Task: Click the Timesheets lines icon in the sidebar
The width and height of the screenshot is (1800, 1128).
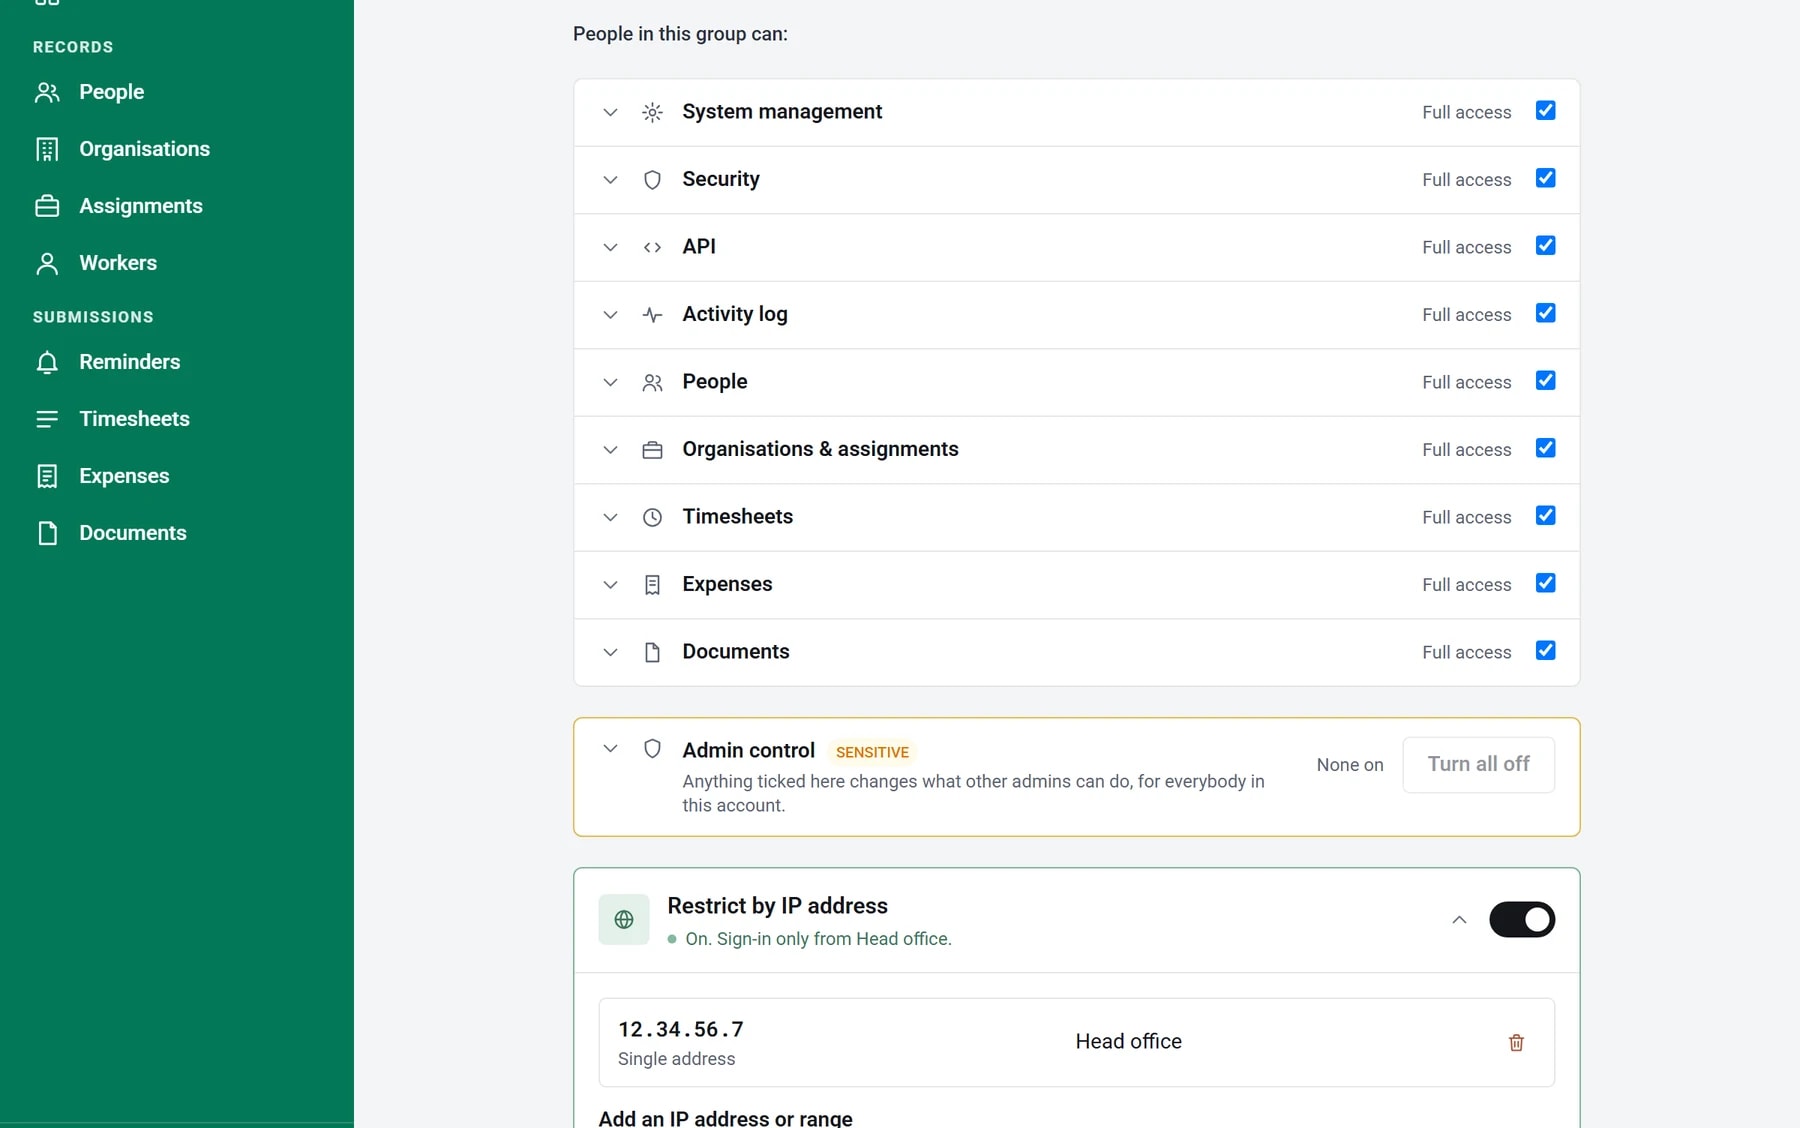Action: tap(47, 419)
